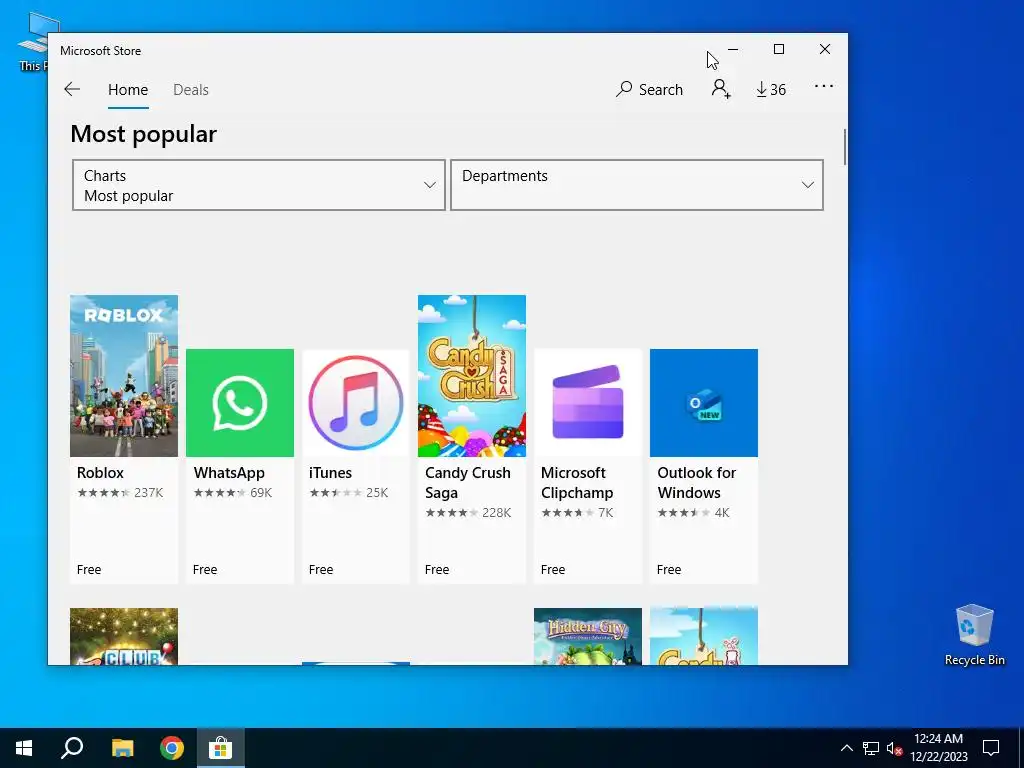Screen dimensions: 1024x768
Task: Open the taskbar clock and date
Action: [938, 748]
